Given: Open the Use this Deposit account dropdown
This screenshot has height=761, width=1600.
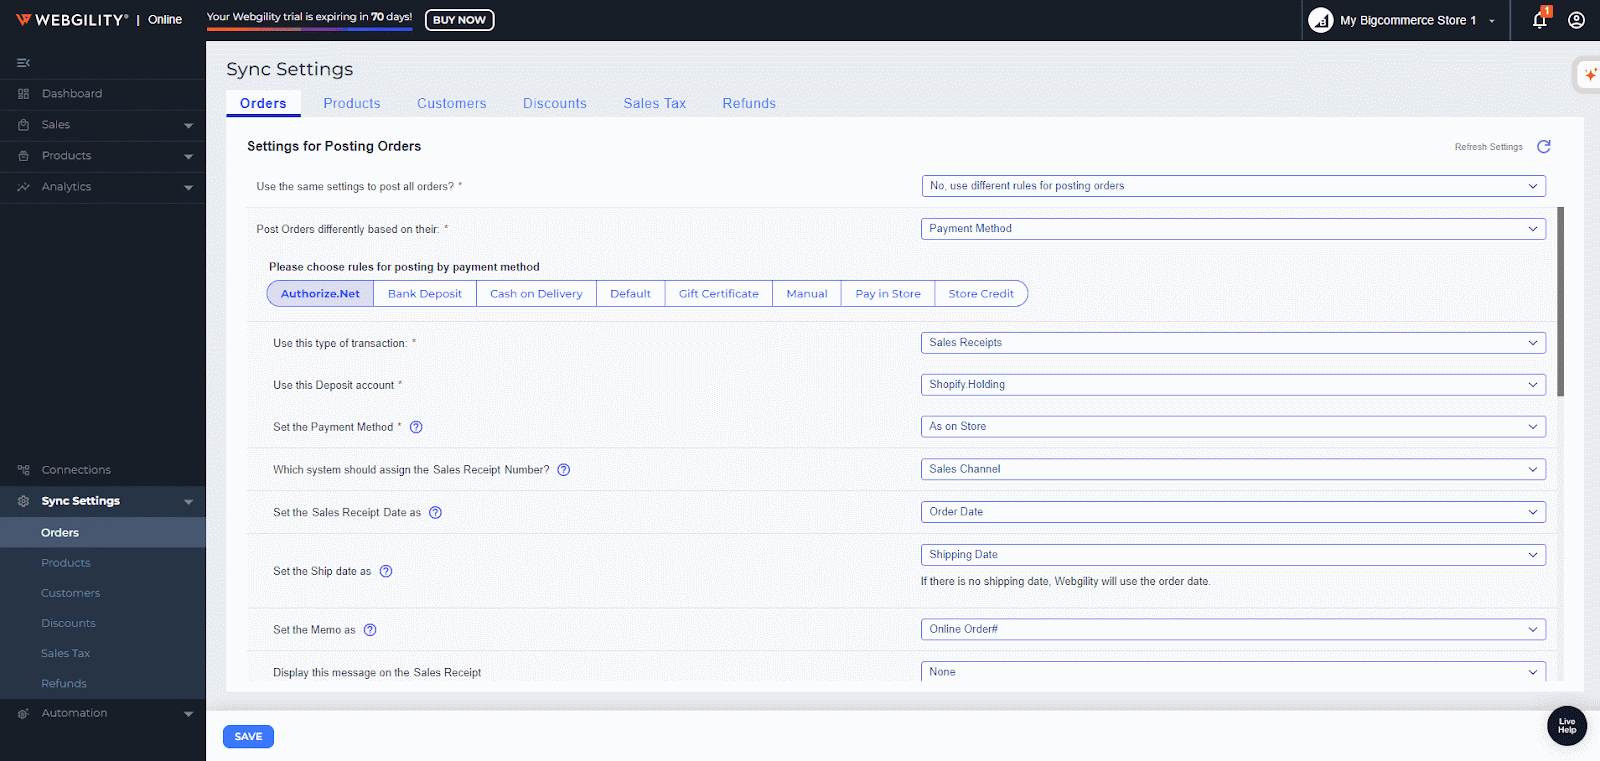Looking at the screenshot, I should pyautogui.click(x=1232, y=385).
